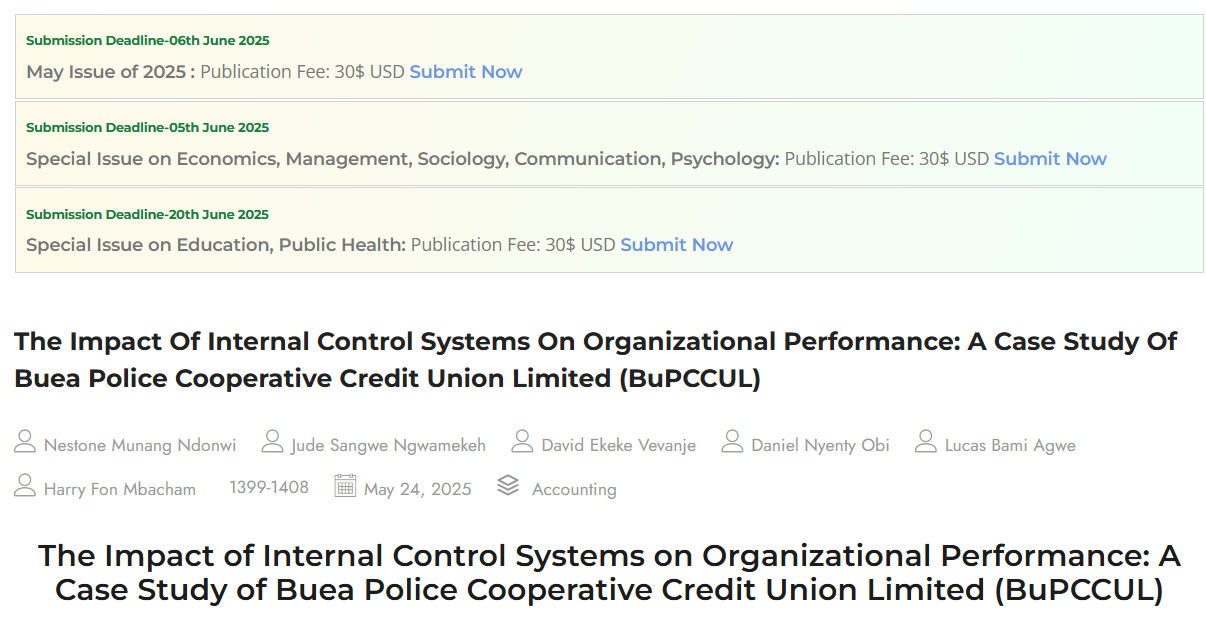This screenshot has height=635, width=1206.
Task: Click the person icon beside Jude Sangwe Ngwamekeh
Action: pos(272,442)
